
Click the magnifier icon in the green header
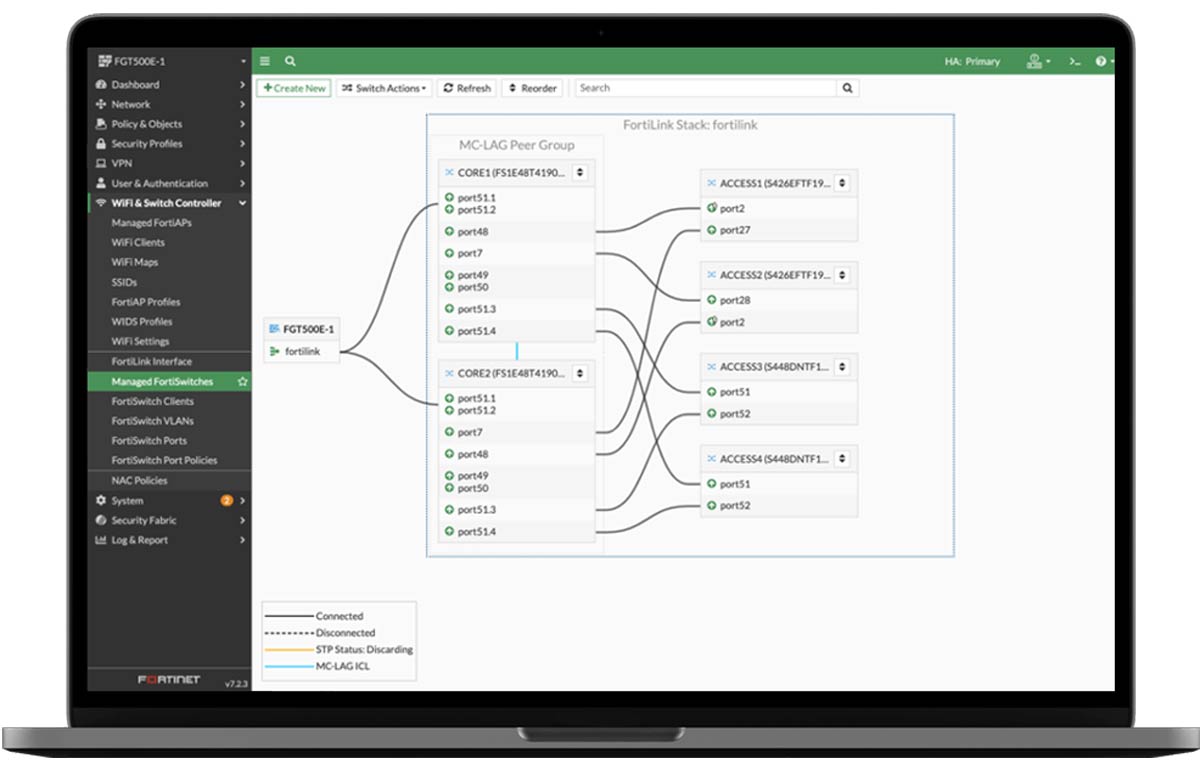coord(290,61)
